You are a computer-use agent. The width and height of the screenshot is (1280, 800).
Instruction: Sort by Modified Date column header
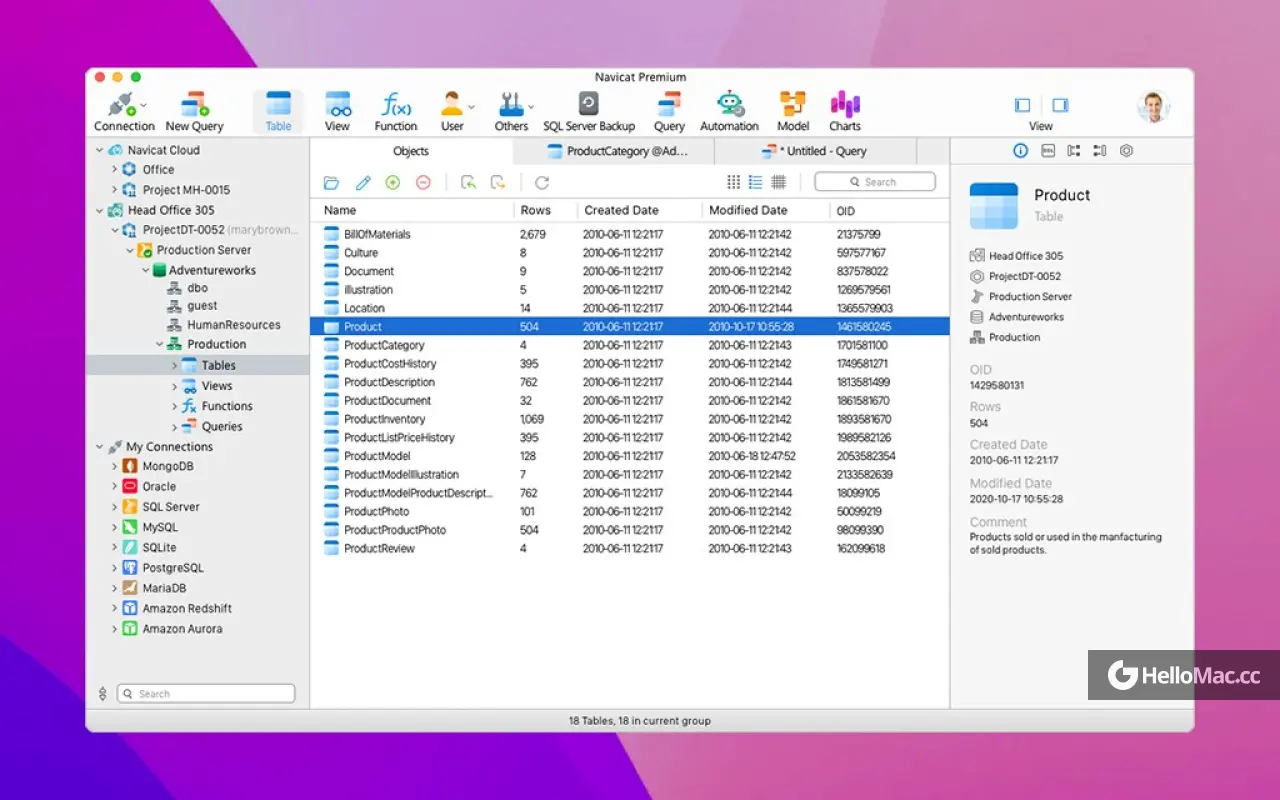coord(766,211)
